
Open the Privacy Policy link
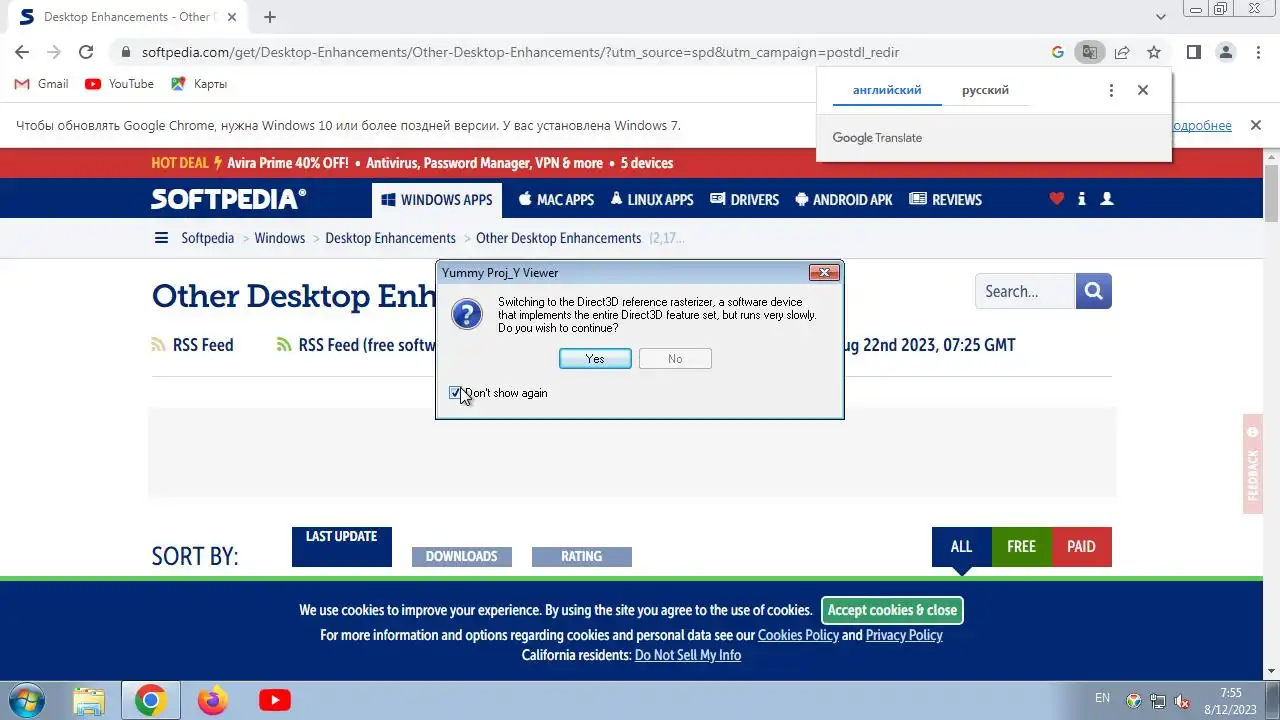(904, 635)
